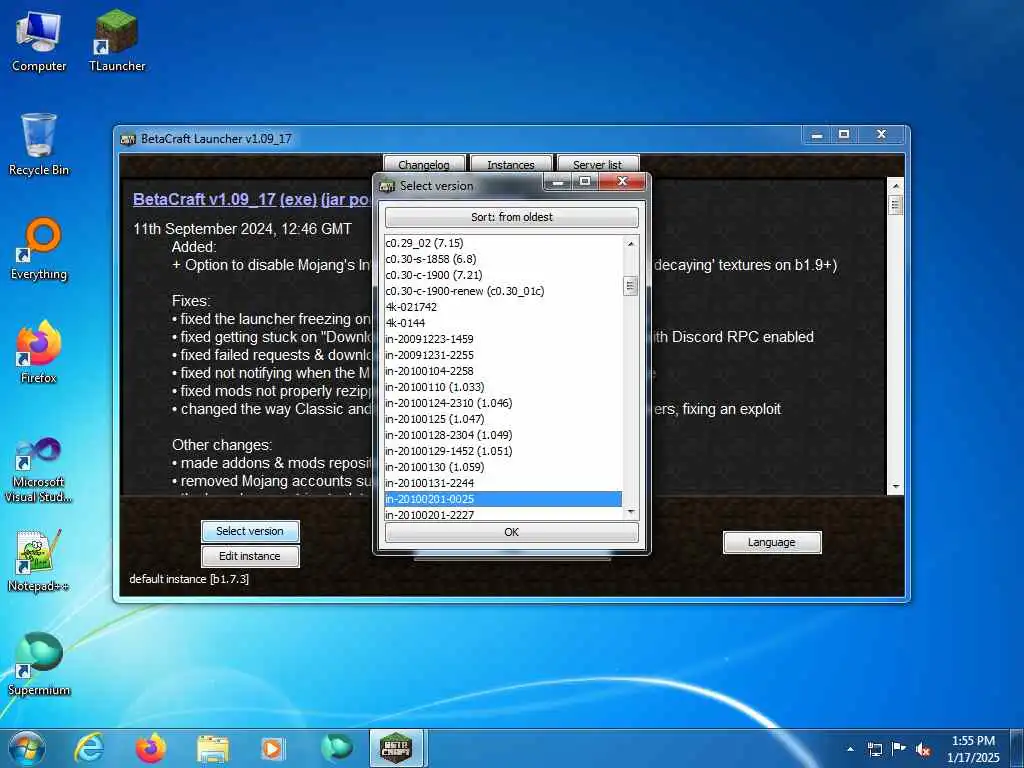This screenshot has height=768, width=1024.
Task: Click the muted volume tray icon
Action: (923, 749)
